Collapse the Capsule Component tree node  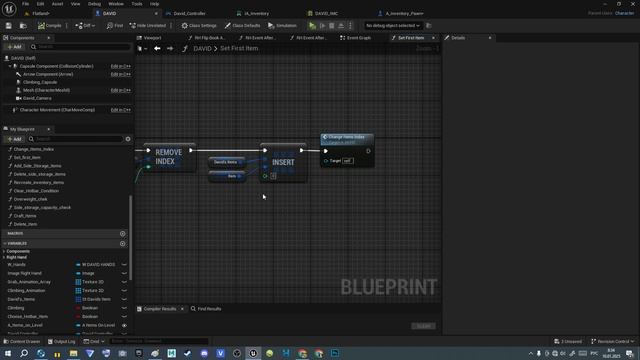pyautogui.click(x=10, y=66)
